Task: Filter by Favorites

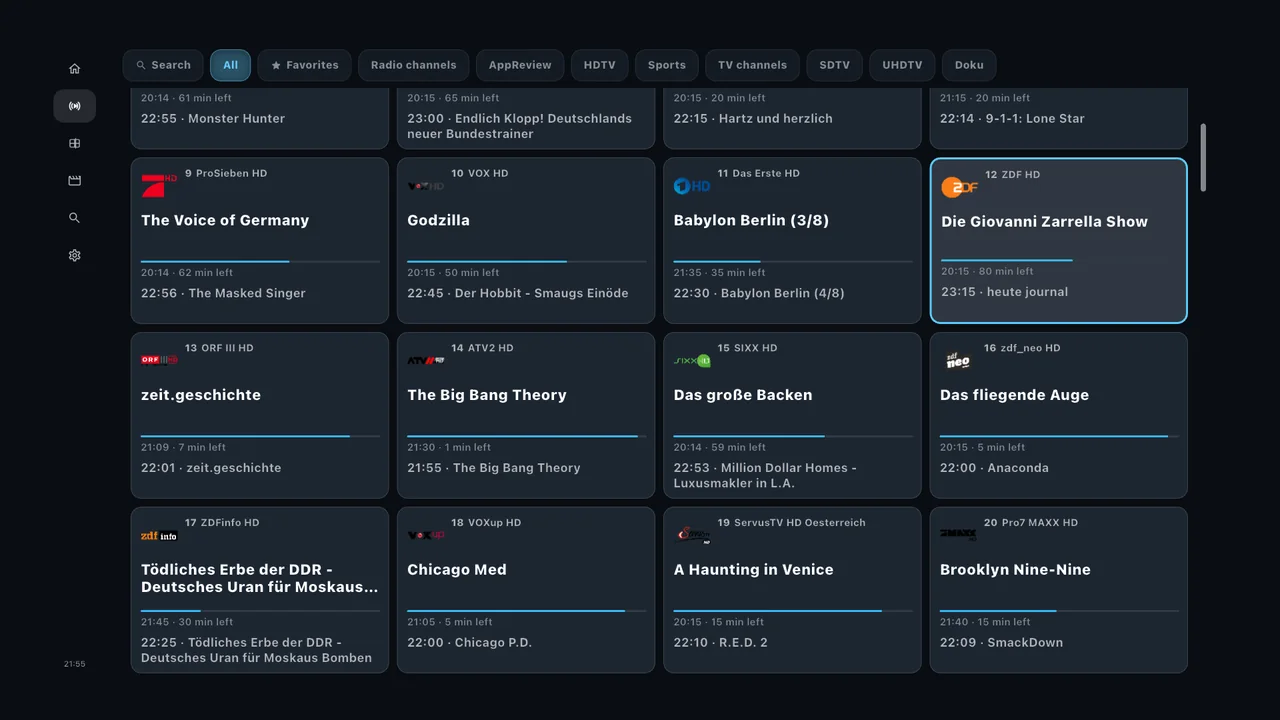Action: 304,65
